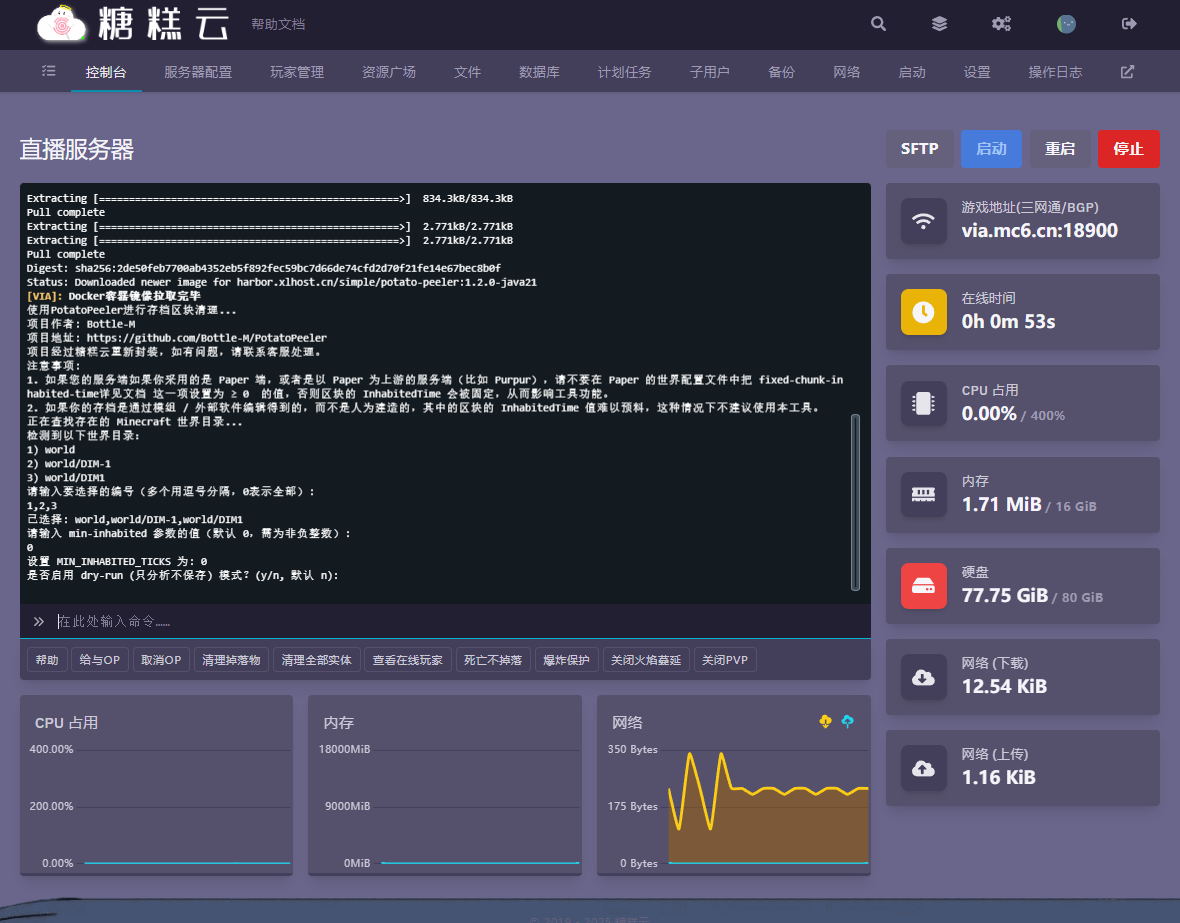Click the search magnifier icon in header
This screenshot has width=1180, height=923.
click(878, 24)
